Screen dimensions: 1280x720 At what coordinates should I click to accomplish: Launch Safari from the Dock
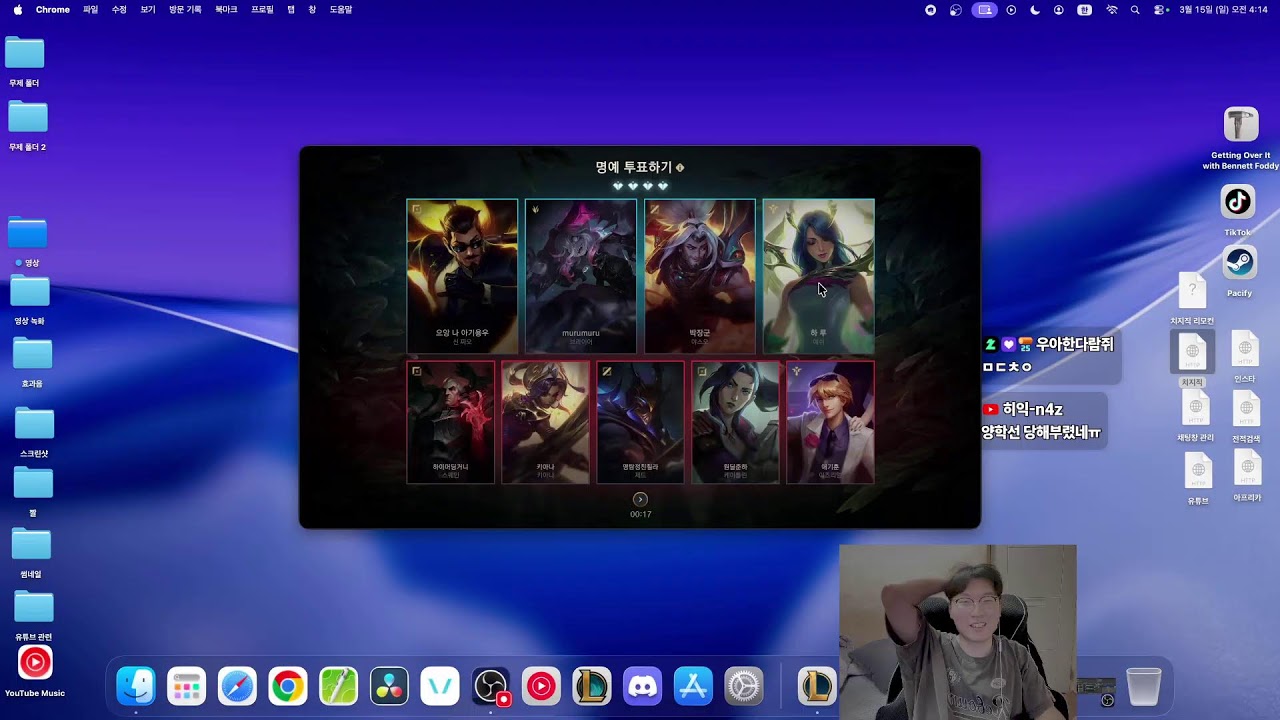(x=238, y=686)
